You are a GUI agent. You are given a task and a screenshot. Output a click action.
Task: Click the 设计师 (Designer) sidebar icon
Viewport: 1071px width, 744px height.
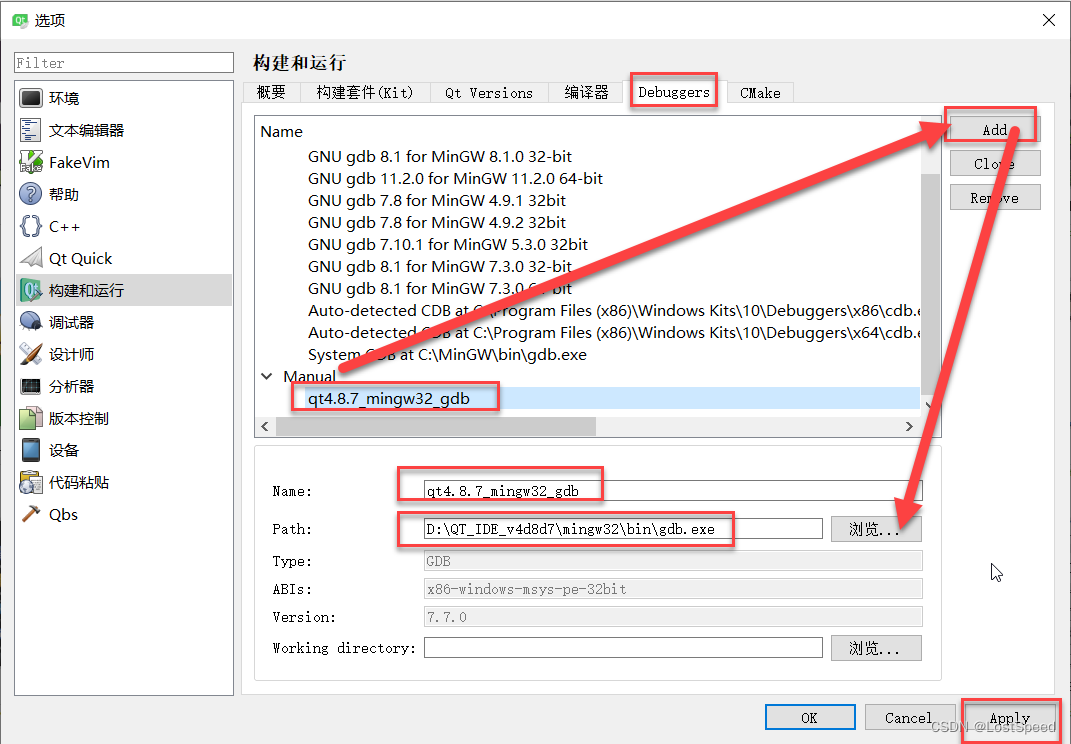70,353
